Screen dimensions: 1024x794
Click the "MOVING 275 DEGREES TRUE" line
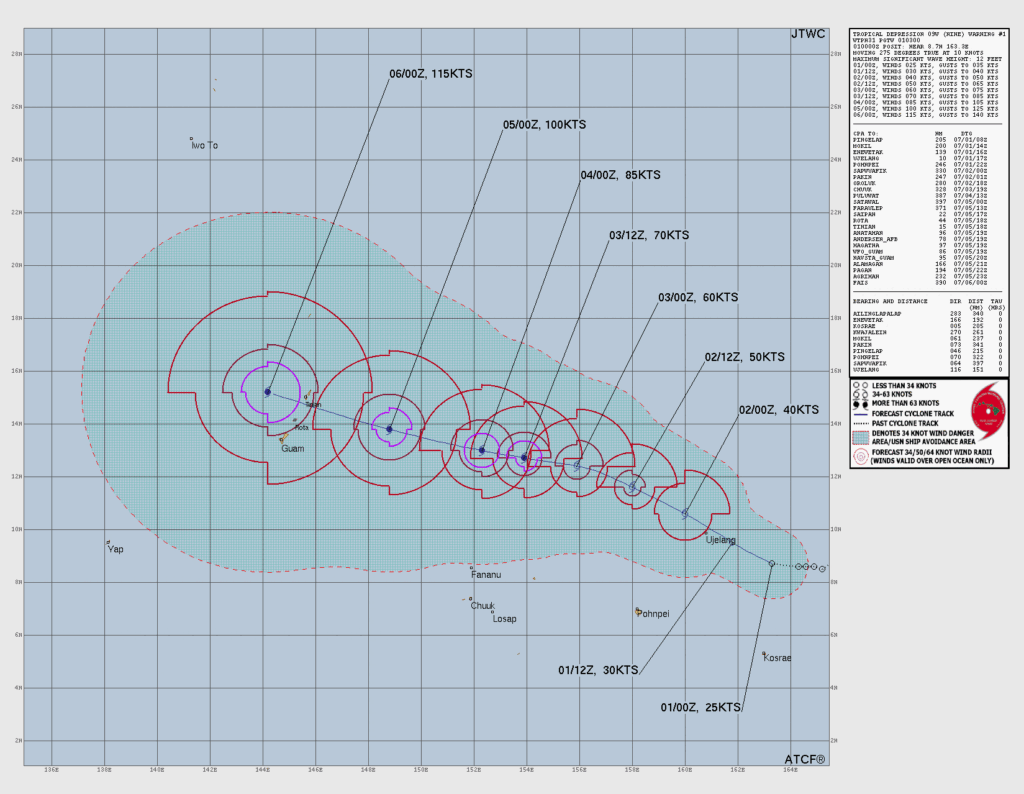[x=918, y=53]
